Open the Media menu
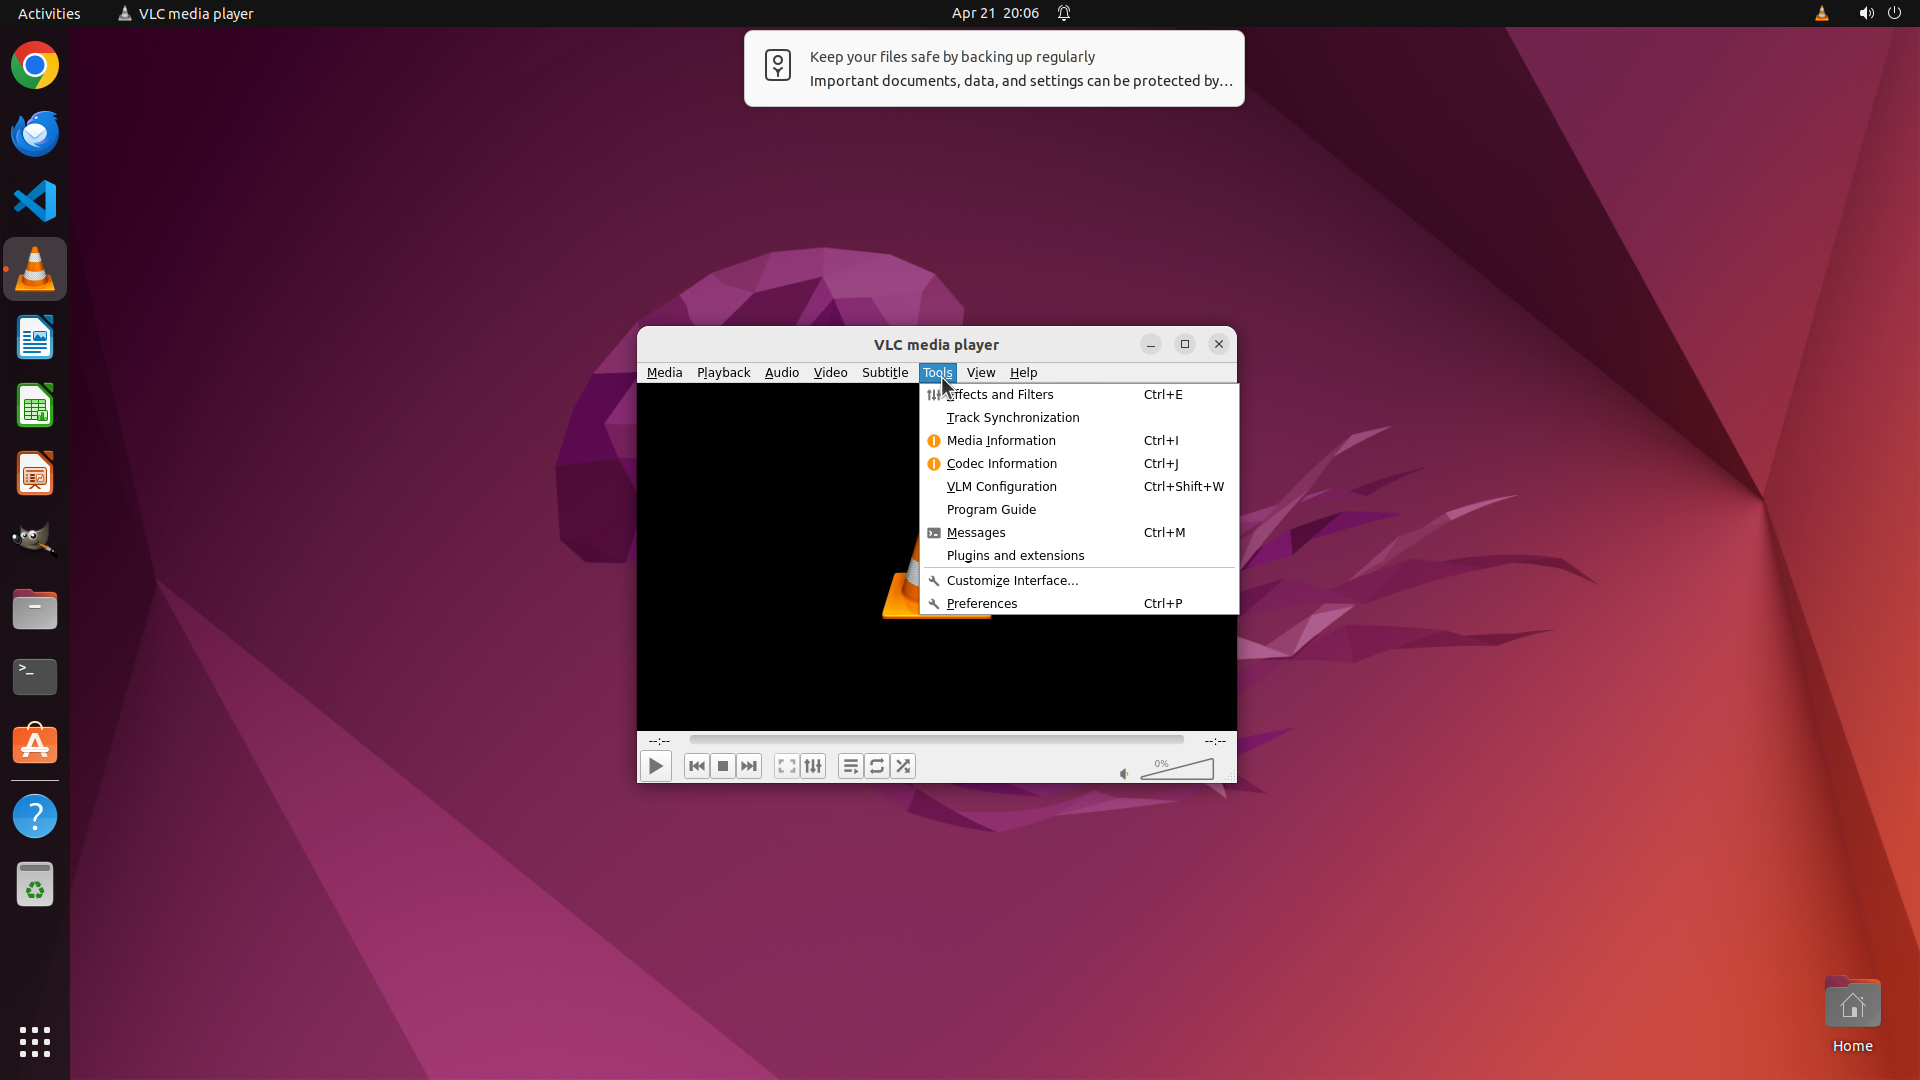1920x1080 pixels. [664, 372]
